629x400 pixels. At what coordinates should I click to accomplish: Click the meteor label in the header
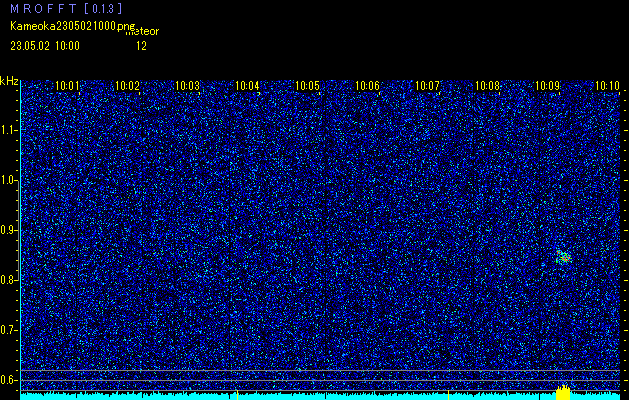(x=142, y=32)
